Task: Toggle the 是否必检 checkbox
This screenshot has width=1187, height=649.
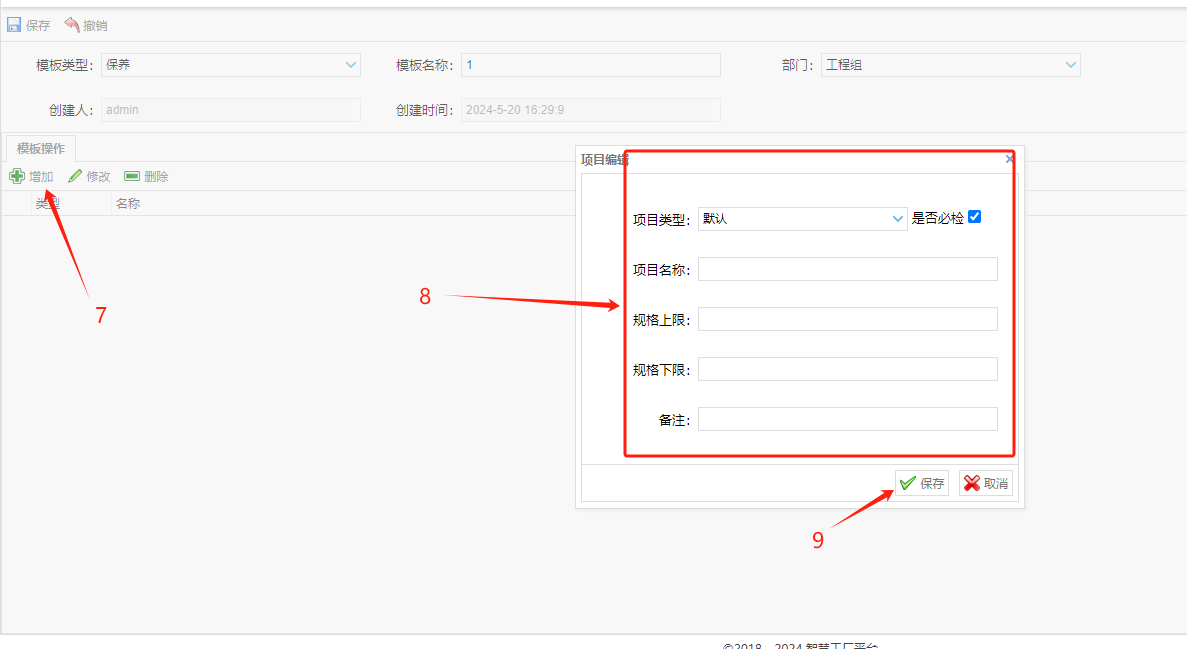Action: click(x=975, y=217)
